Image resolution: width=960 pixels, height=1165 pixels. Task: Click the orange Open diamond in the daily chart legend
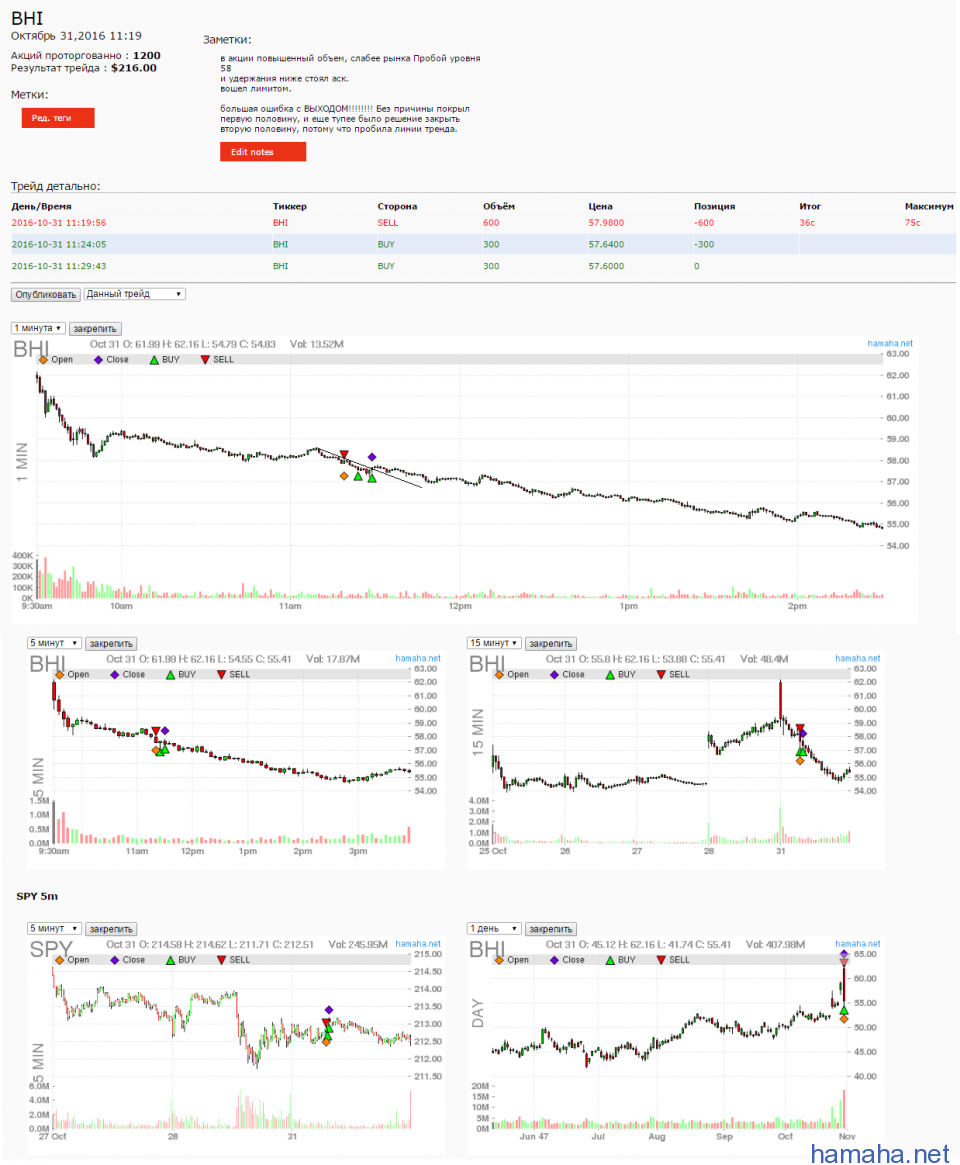(500, 960)
